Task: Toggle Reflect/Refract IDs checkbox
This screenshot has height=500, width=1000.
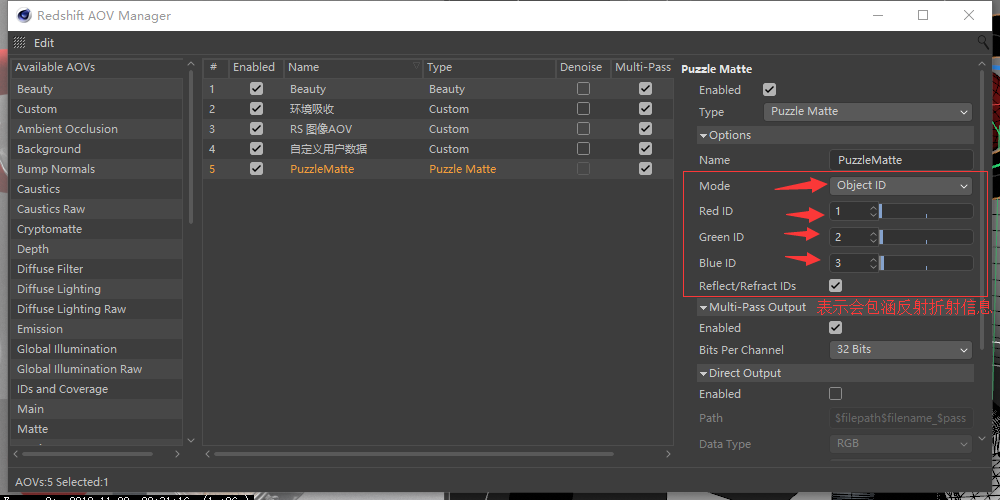Action: coord(835,286)
